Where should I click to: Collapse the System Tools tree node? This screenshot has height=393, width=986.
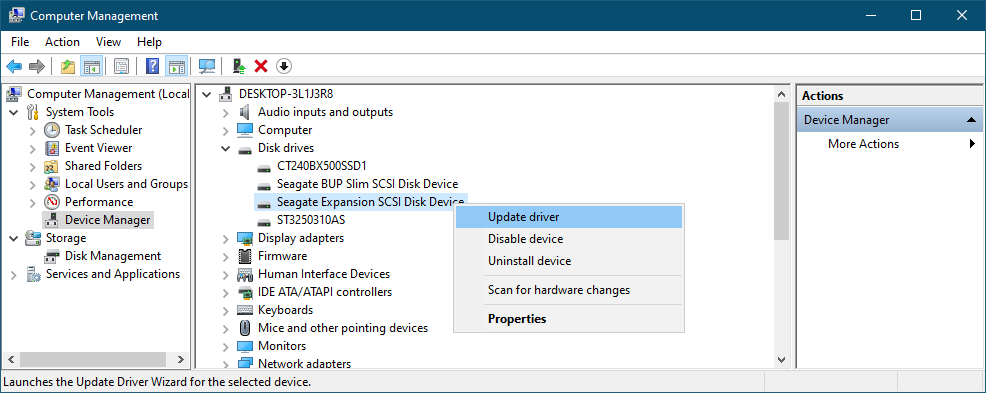click(x=14, y=112)
